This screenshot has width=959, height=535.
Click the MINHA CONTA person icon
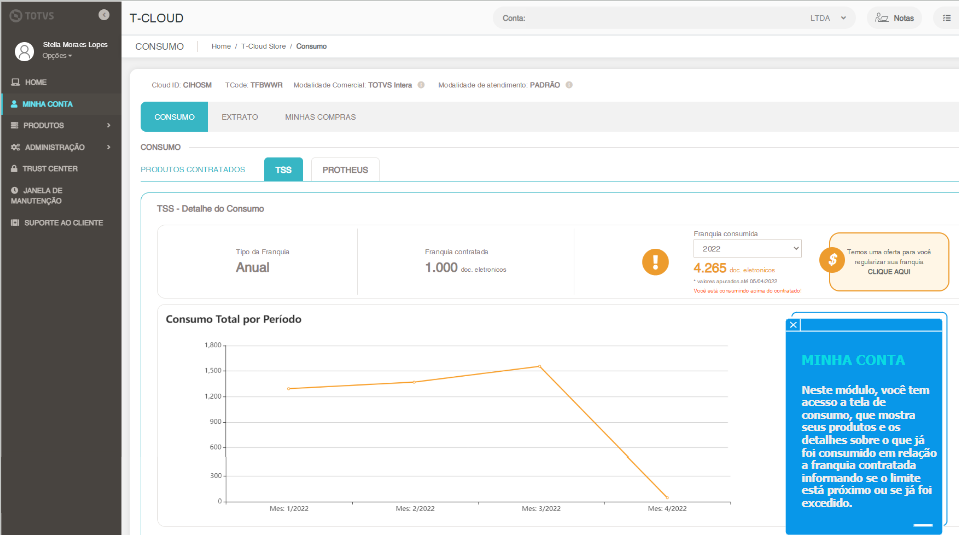tap(14, 104)
